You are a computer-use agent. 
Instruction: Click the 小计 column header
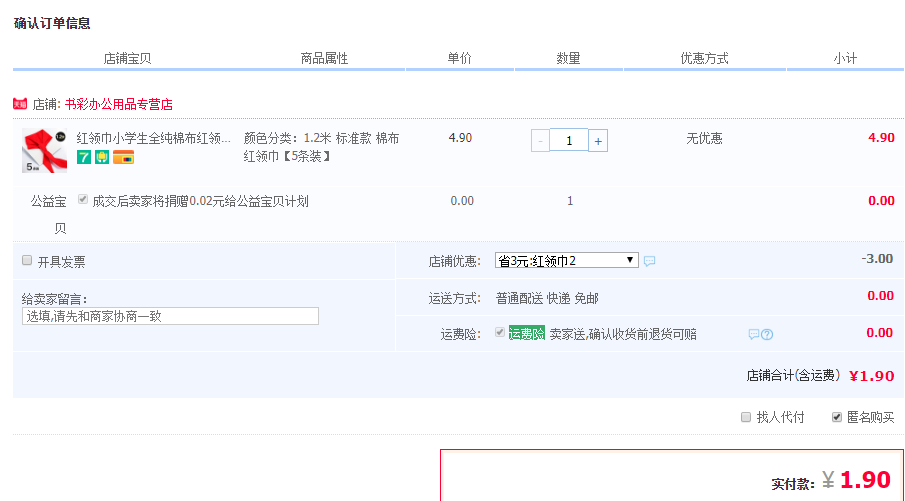[x=845, y=58]
